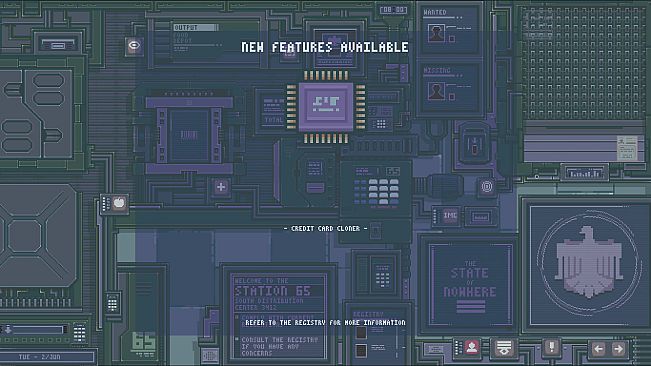Click the IMC button
Image resolution: width=651 pixels, height=366 pixels.
pos(450,216)
